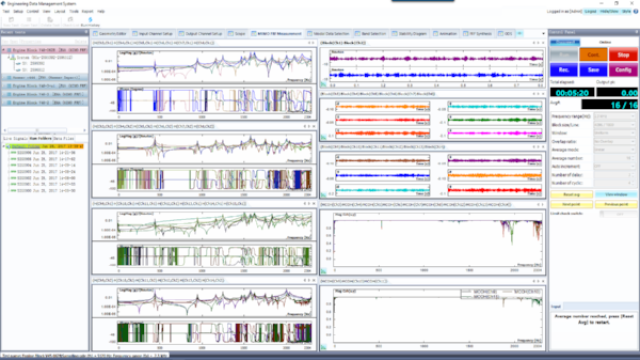640x360 pixels.
Task: Open the Frequency range dropdown
Action: (615, 117)
